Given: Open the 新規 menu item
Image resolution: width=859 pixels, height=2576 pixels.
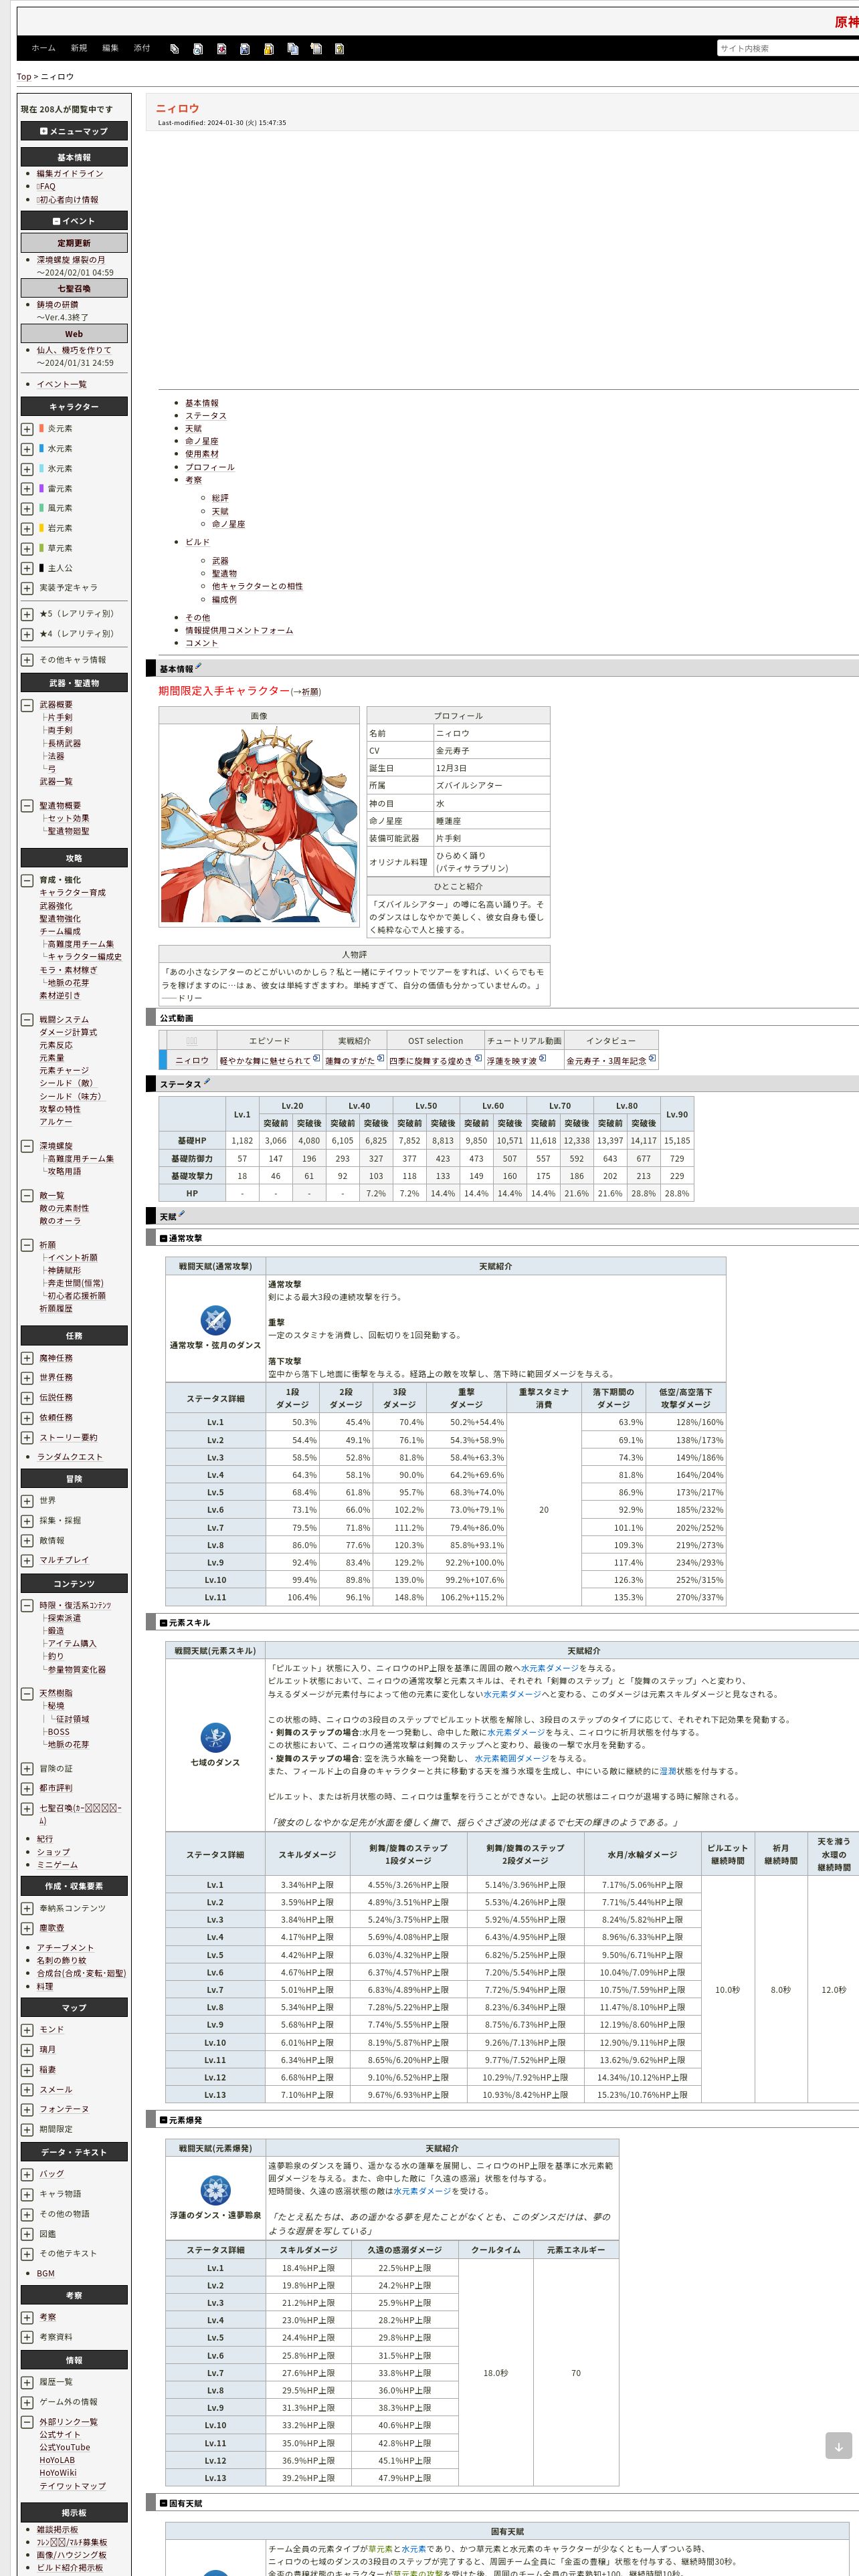Looking at the screenshot, I should coord(79,48).
